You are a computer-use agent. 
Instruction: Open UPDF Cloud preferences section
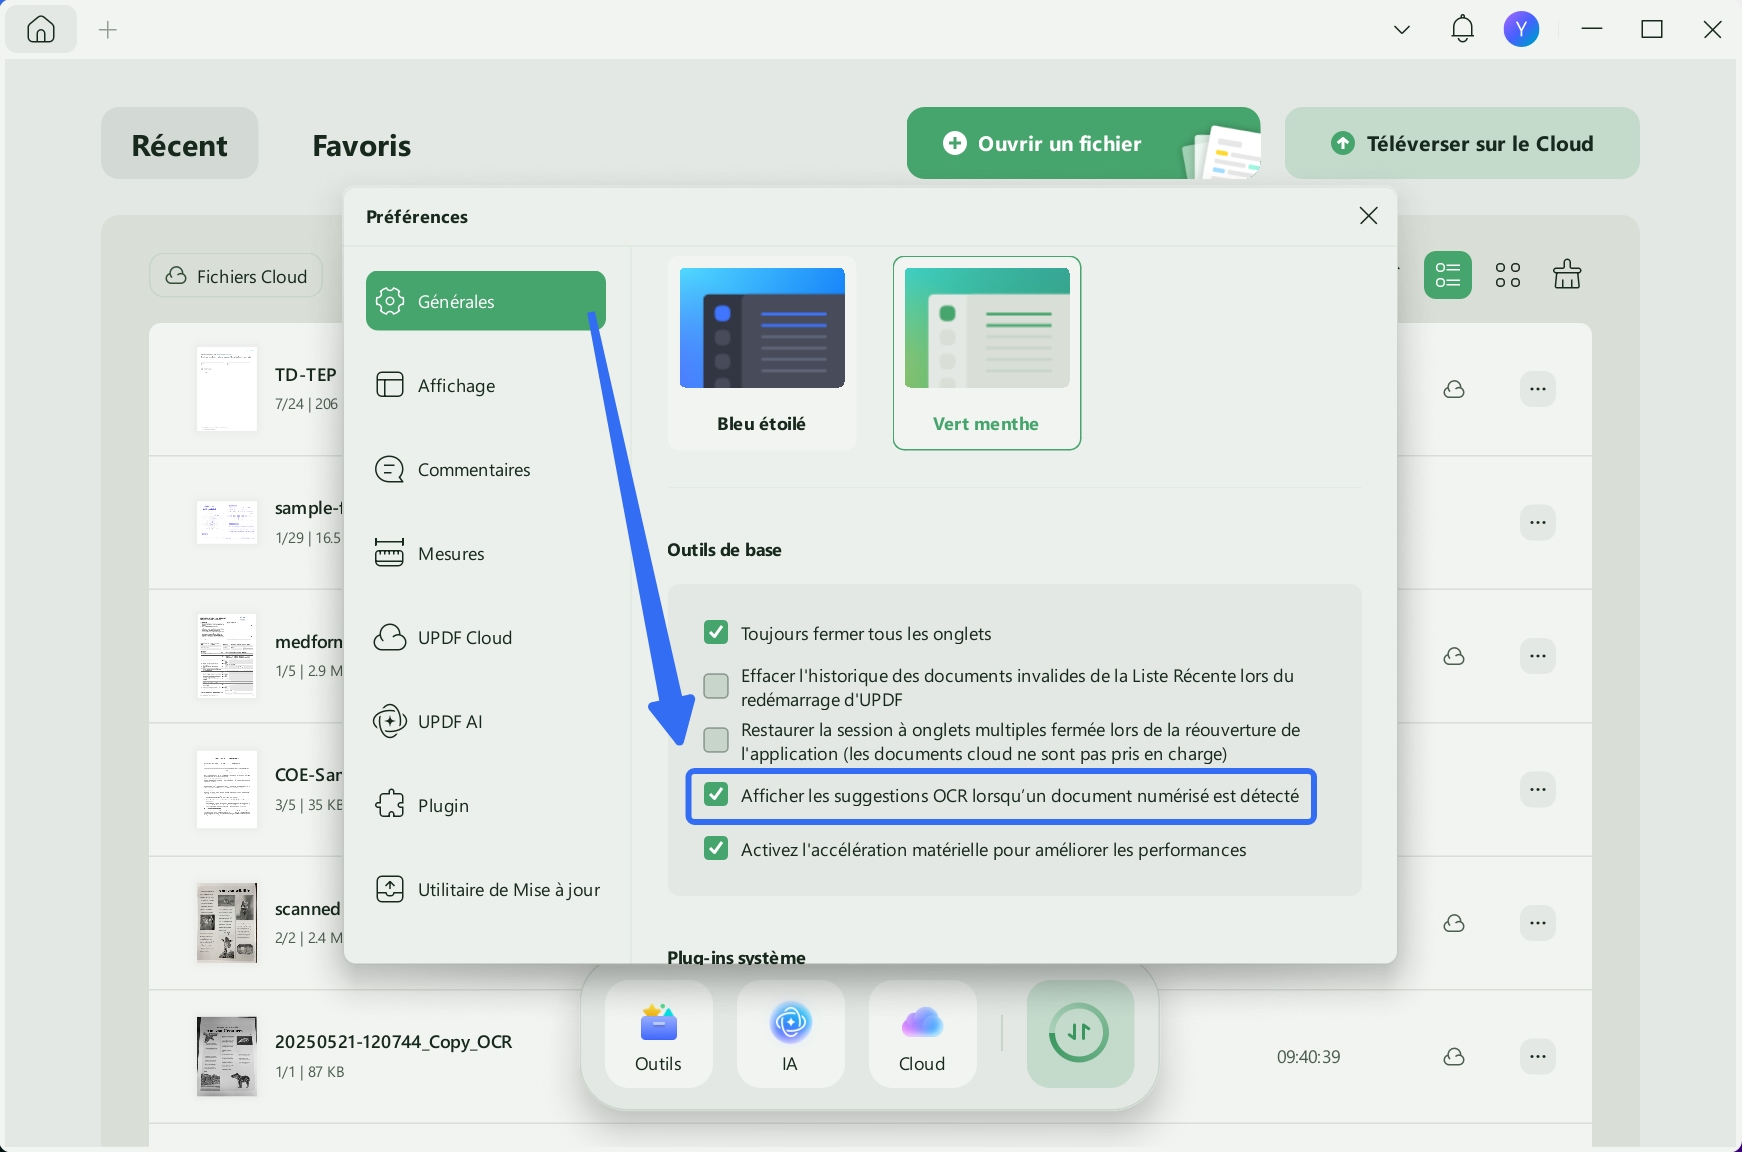(486, 637)
